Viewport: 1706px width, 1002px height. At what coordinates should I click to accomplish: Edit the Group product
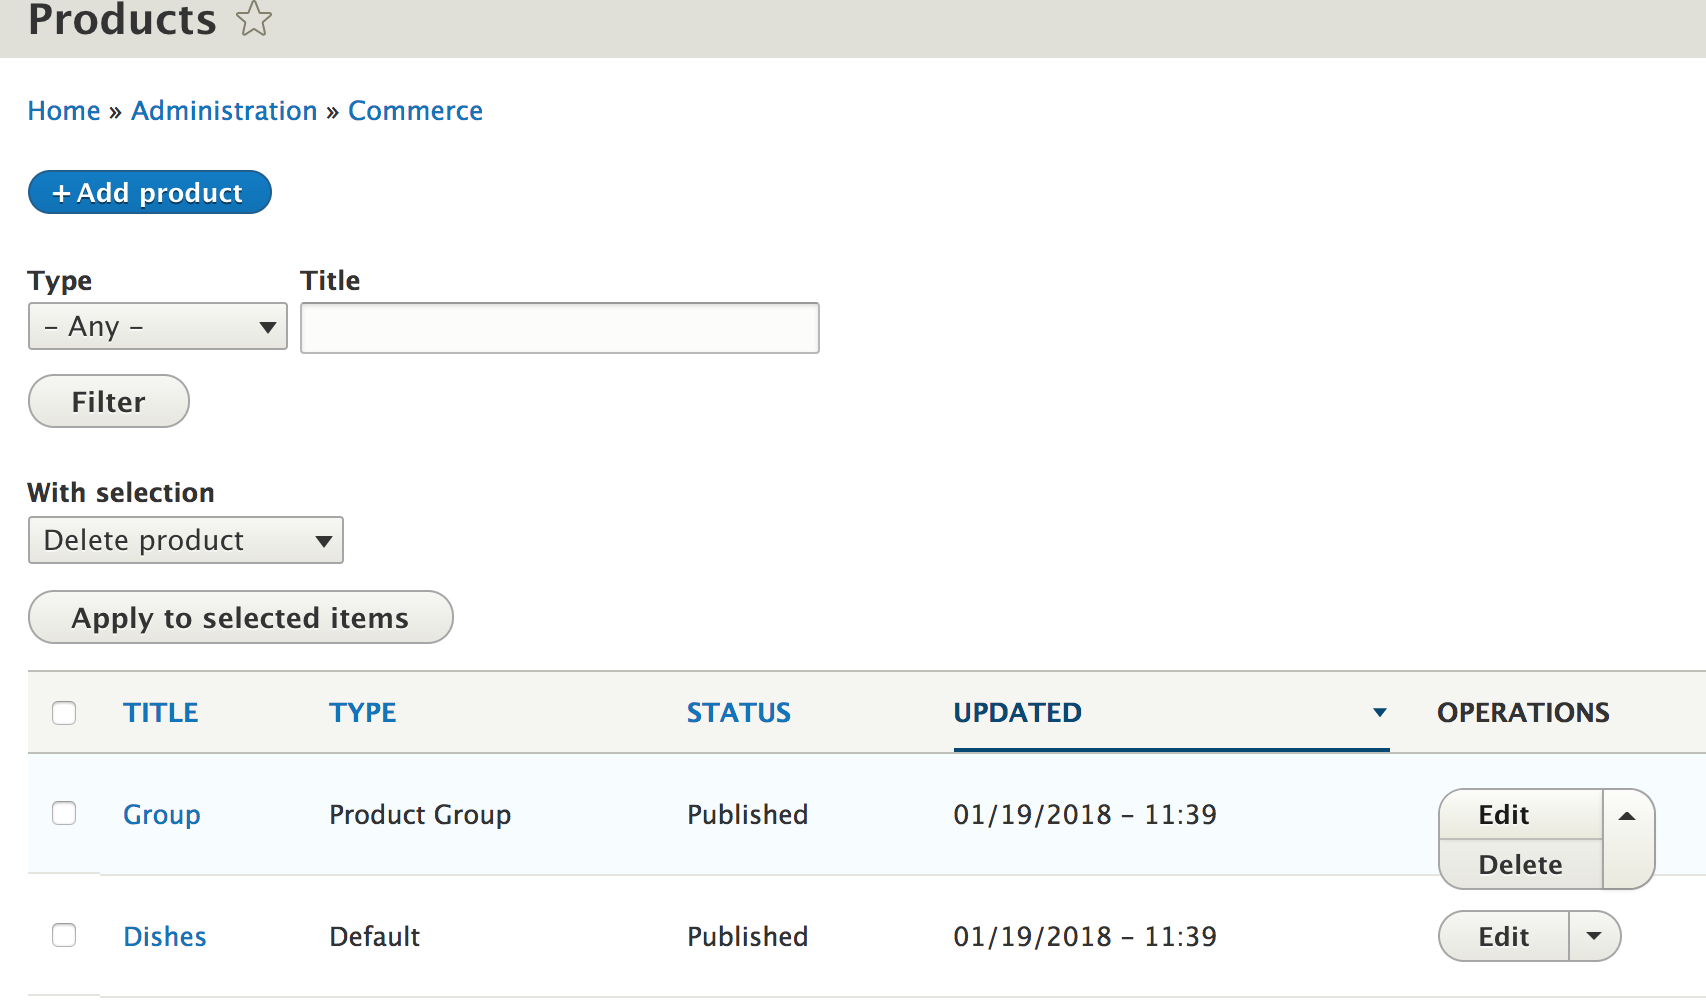(1503, 814)
